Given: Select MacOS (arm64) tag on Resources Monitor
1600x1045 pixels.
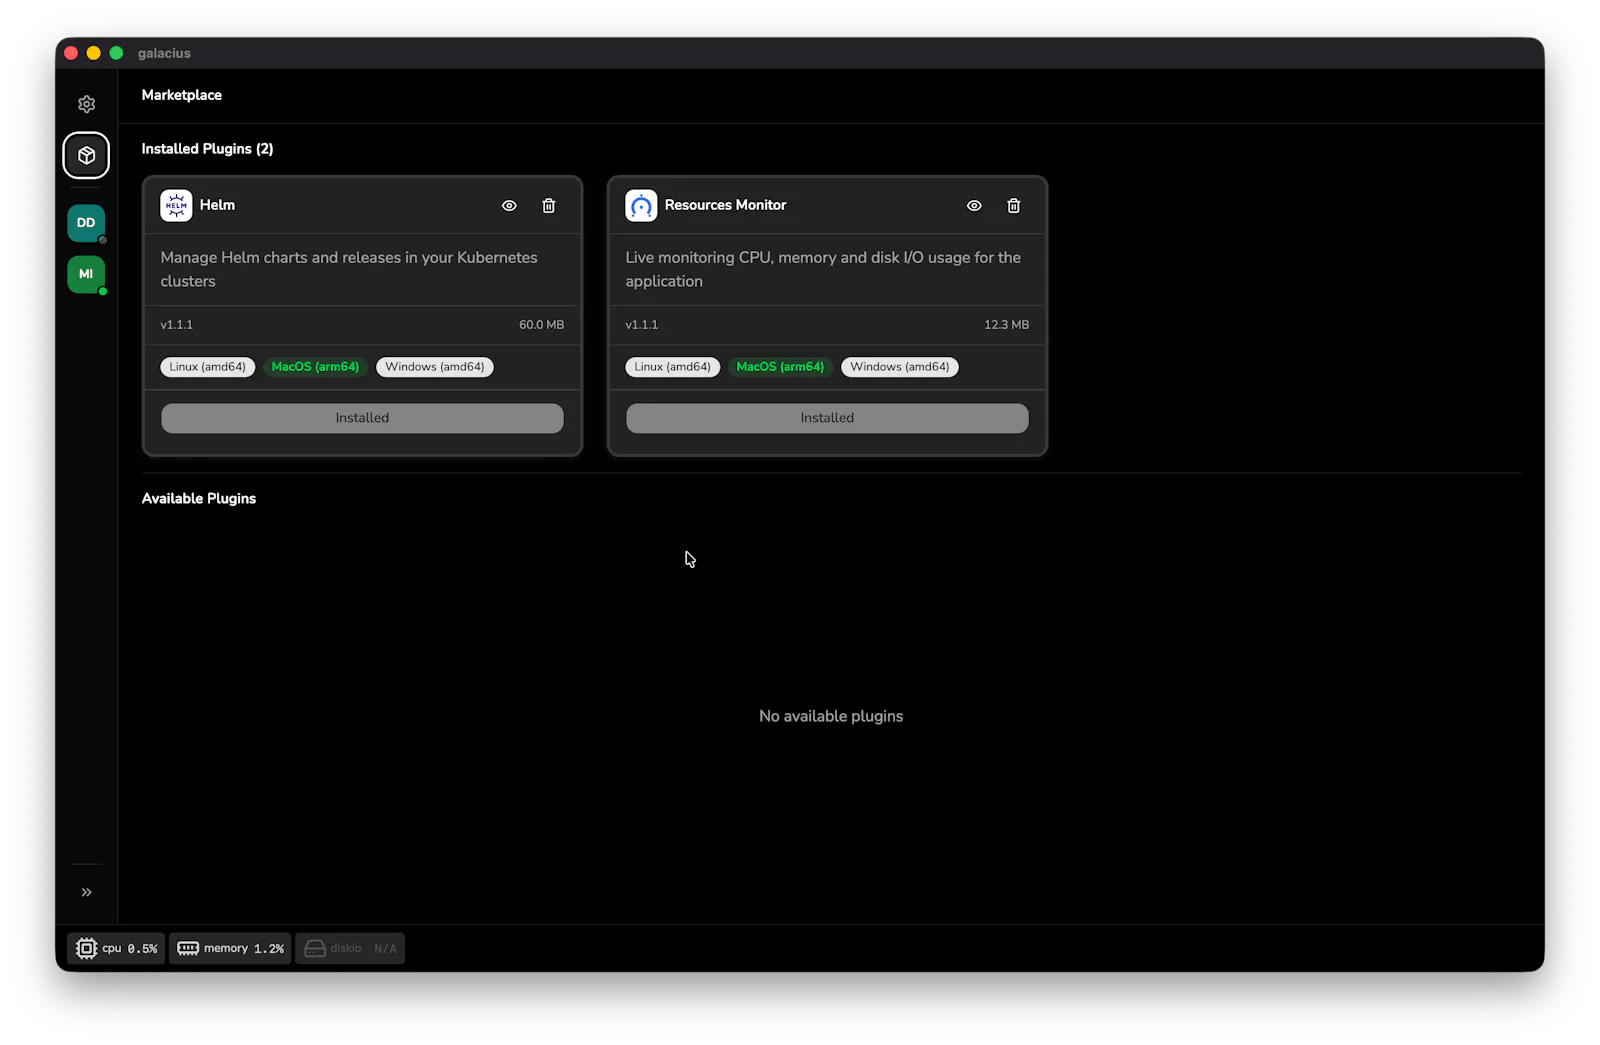Looking at the screenshot, I should click(x=780, y=367).
